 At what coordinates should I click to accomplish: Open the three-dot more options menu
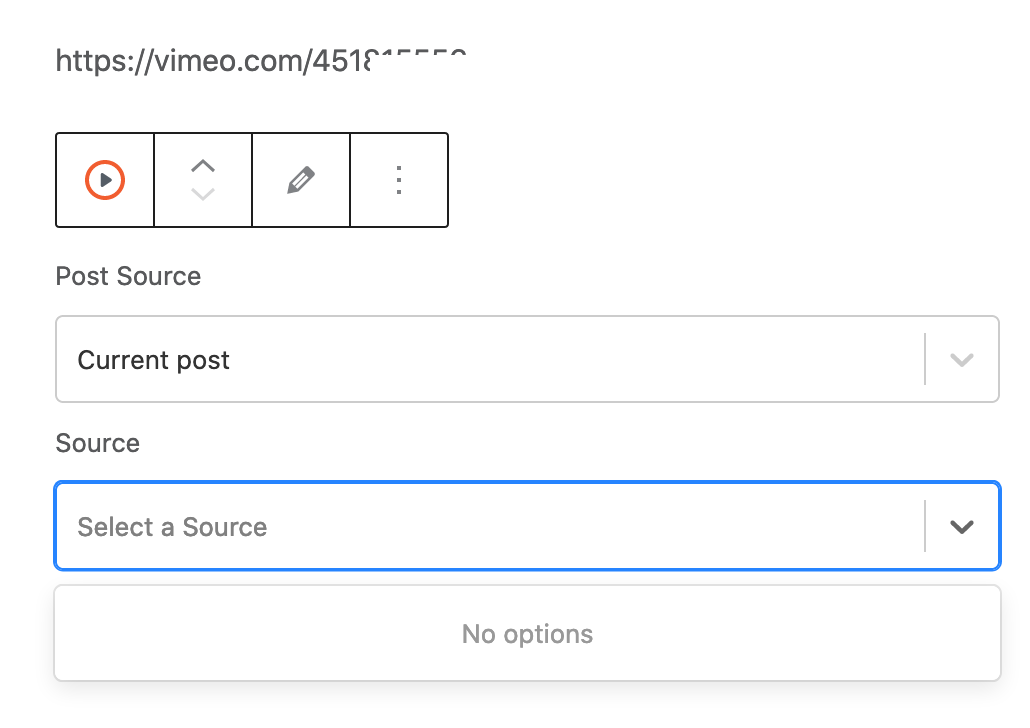[x=399, y=180]
